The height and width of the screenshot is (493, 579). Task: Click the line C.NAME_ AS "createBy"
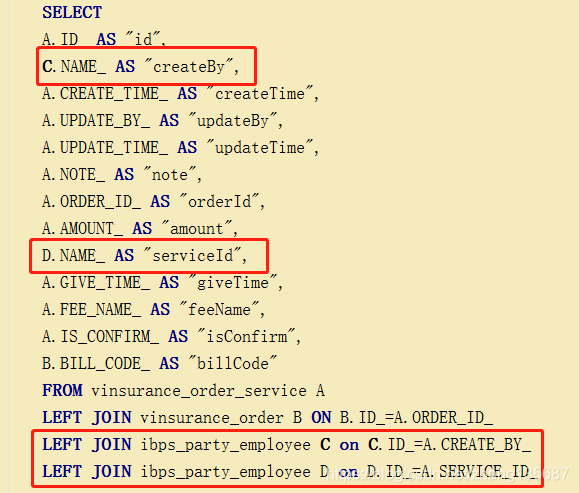tap(141, 66)
